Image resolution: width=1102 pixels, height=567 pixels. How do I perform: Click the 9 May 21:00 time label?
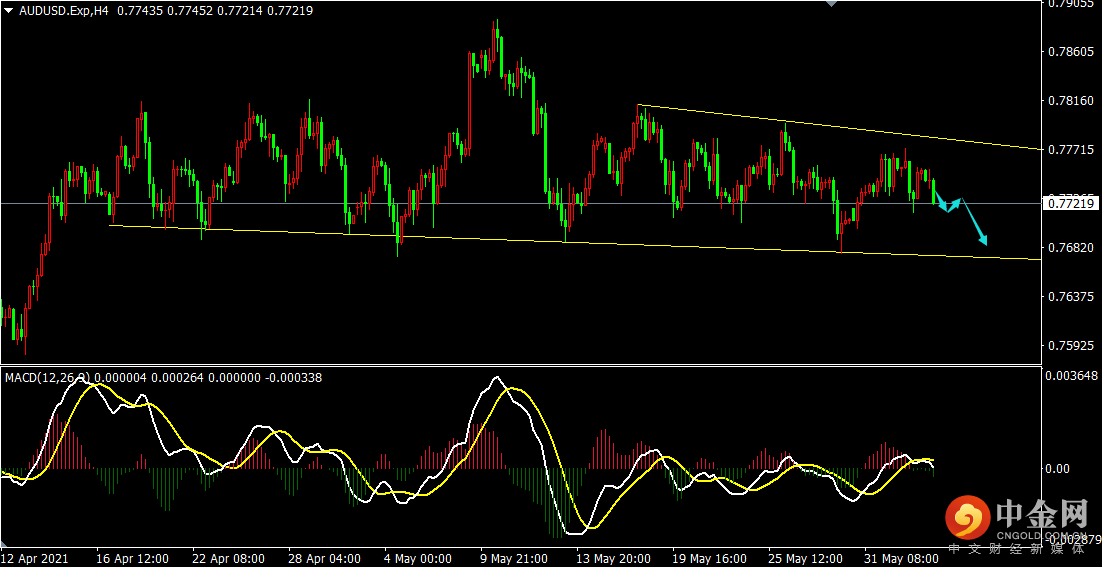pyautogui.click(x=513, y=558)
